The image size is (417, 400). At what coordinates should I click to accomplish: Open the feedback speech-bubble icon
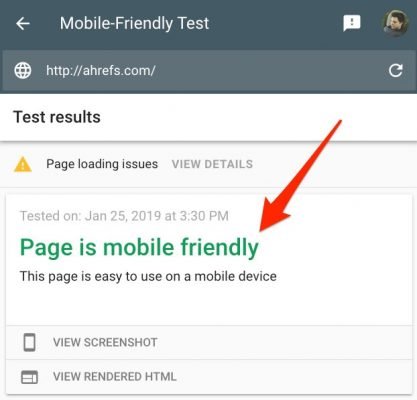pyautogui.click(x=352, y=23)
